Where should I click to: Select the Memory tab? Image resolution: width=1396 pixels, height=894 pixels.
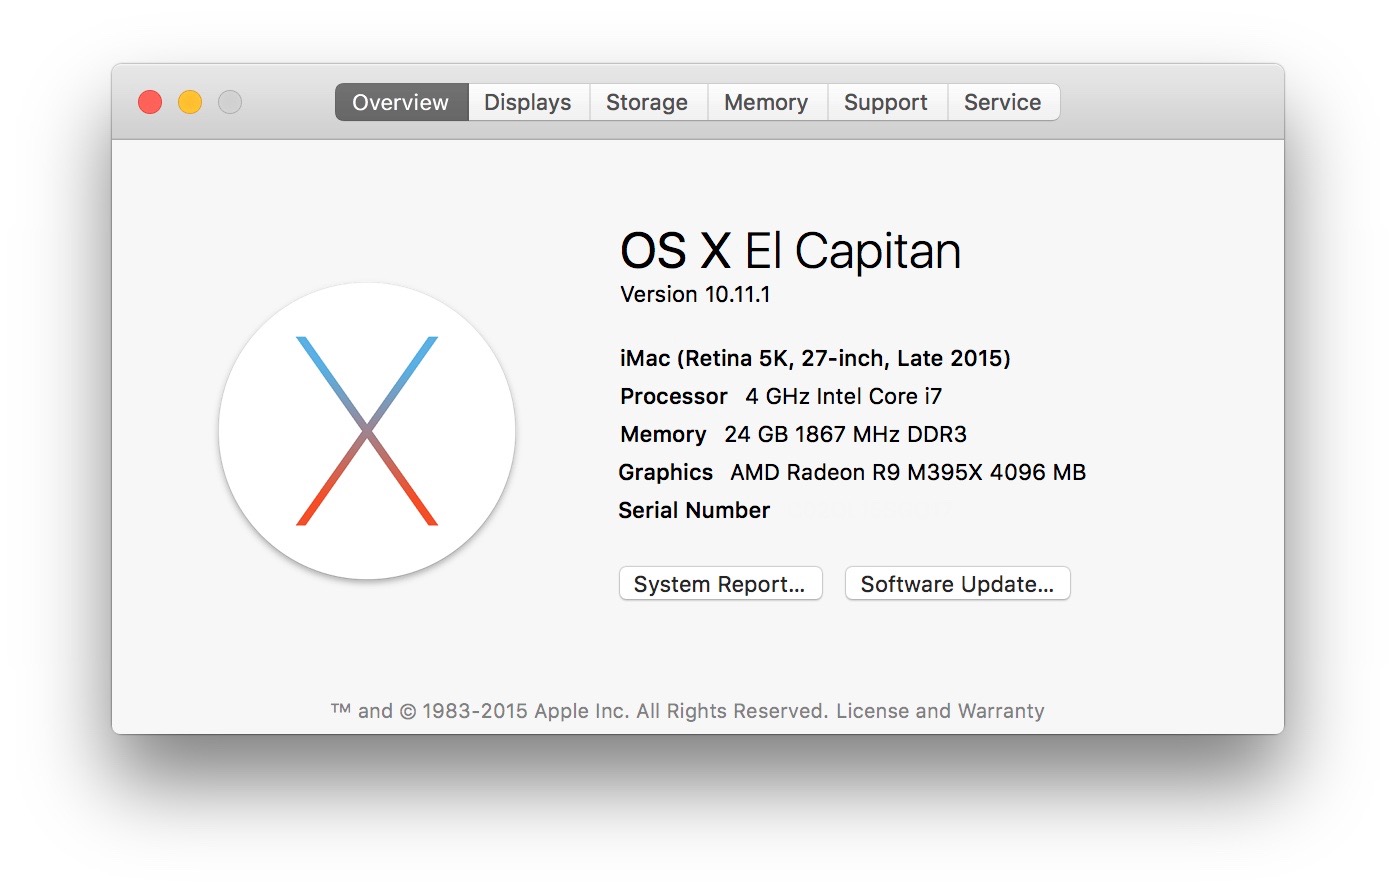click(x=766, y=102)
